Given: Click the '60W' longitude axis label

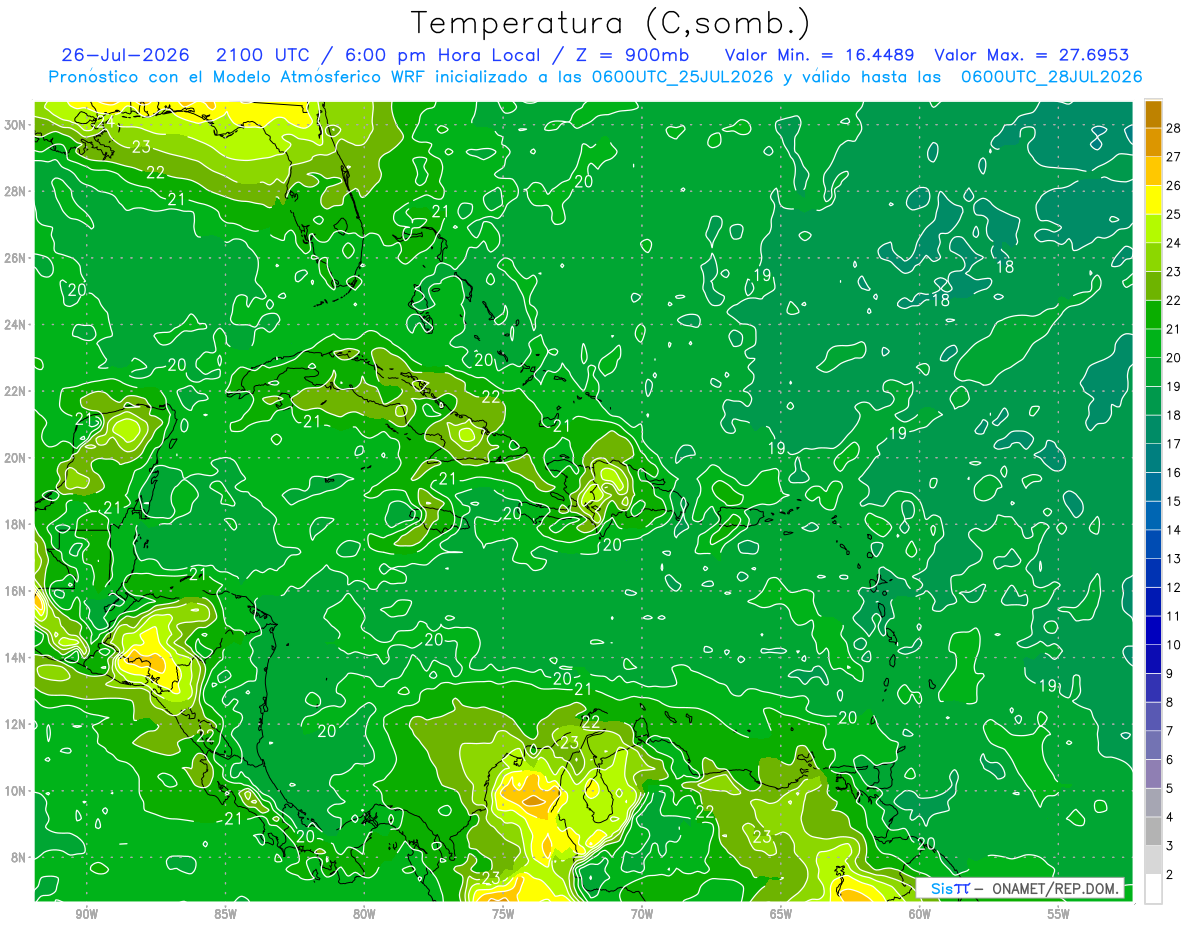Looking at the screenshot, I should click(920, 914).
